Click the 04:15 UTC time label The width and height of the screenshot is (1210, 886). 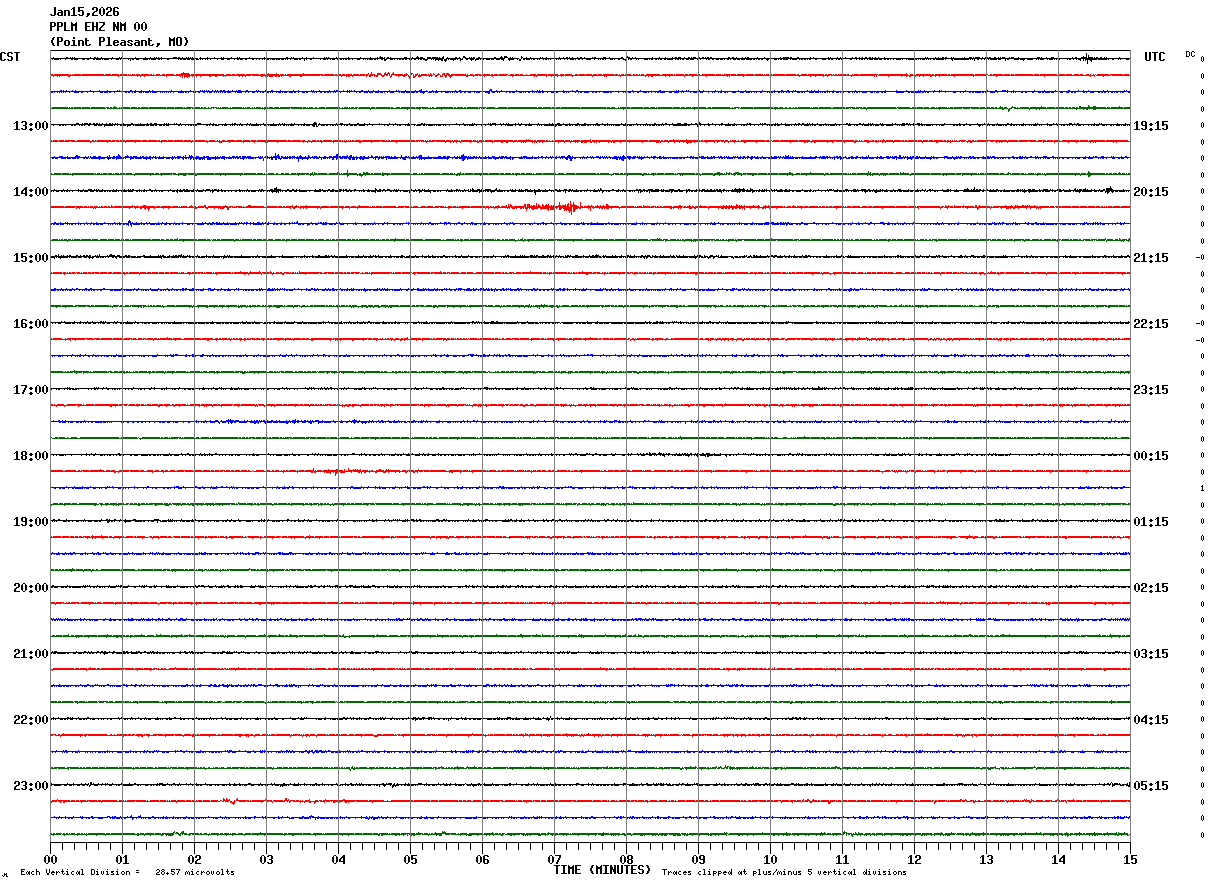1151,720
